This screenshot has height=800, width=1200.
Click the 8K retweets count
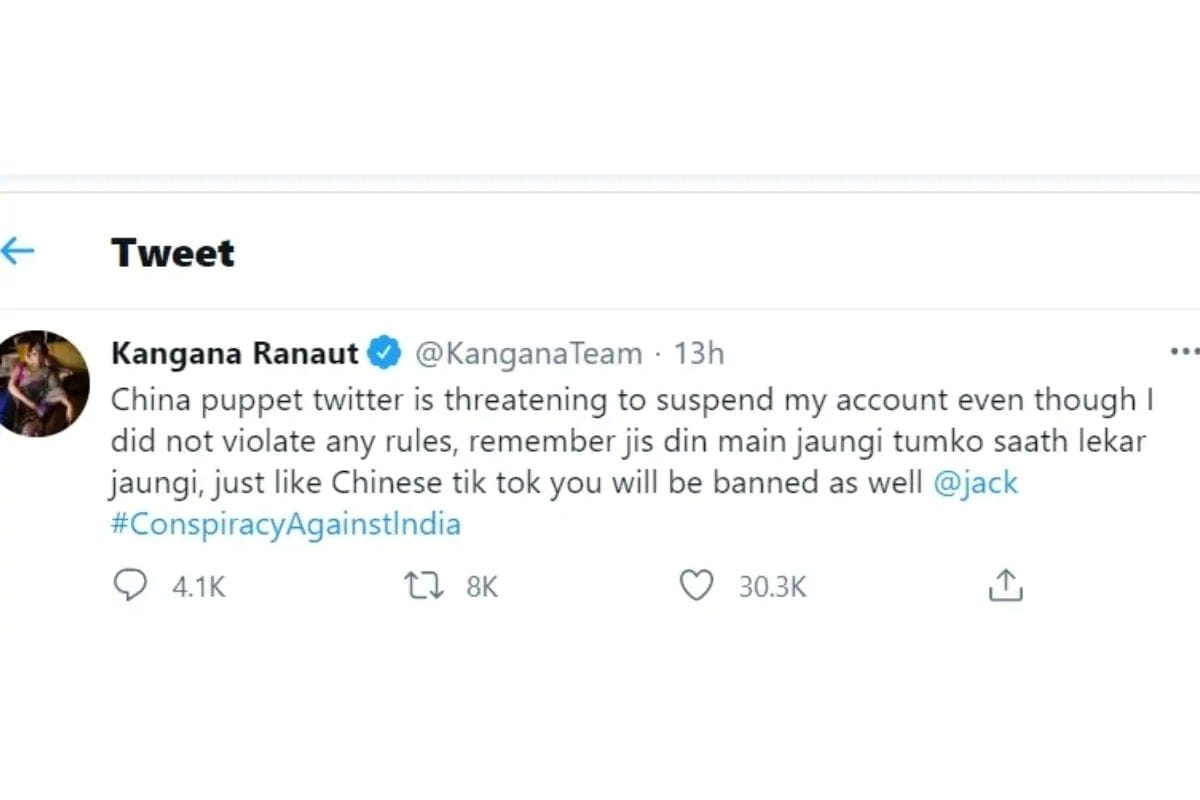click(x=482, y=587)
